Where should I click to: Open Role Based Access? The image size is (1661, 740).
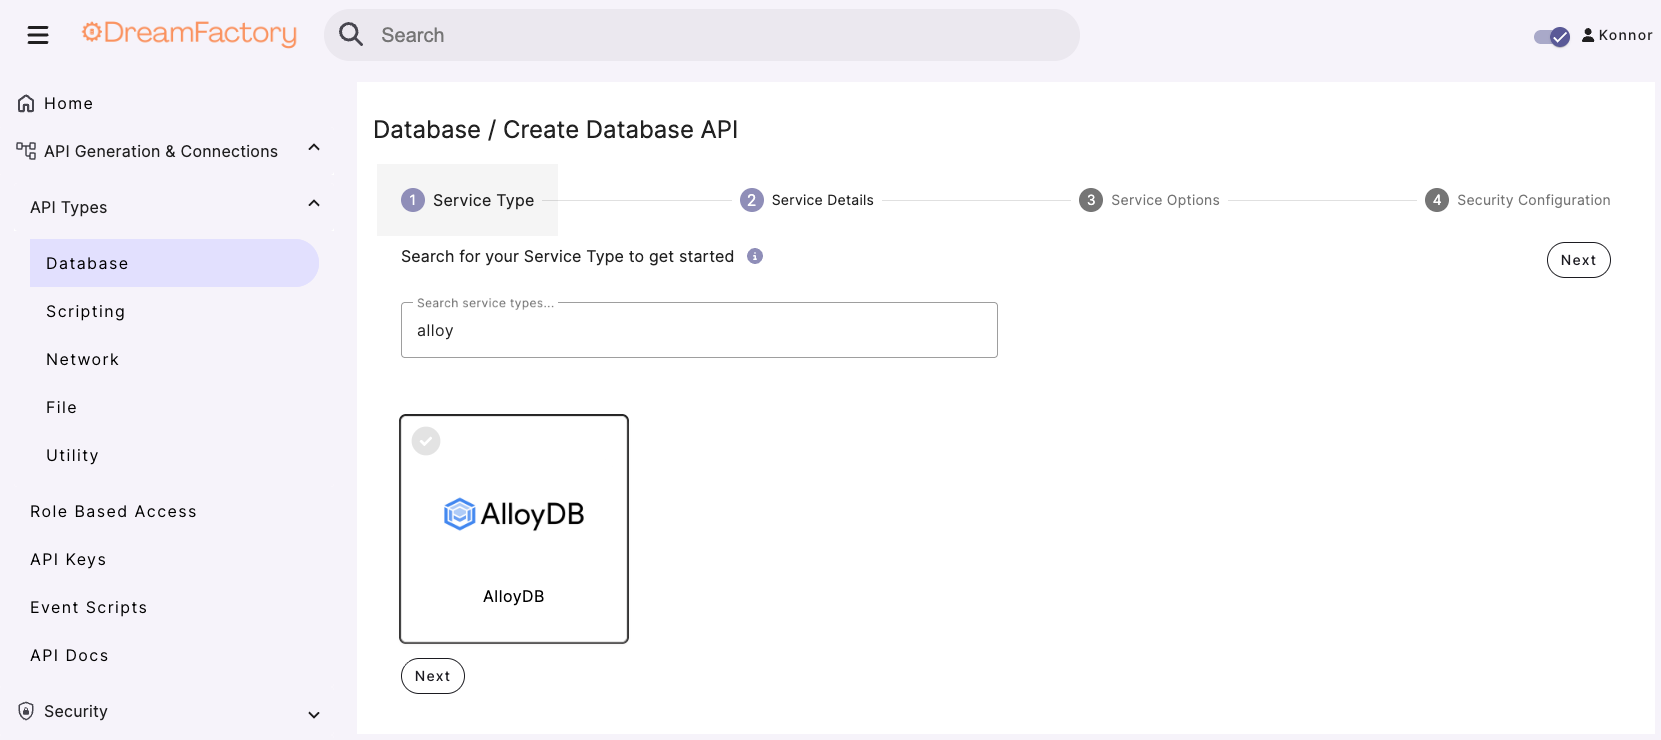coord(113,511)
